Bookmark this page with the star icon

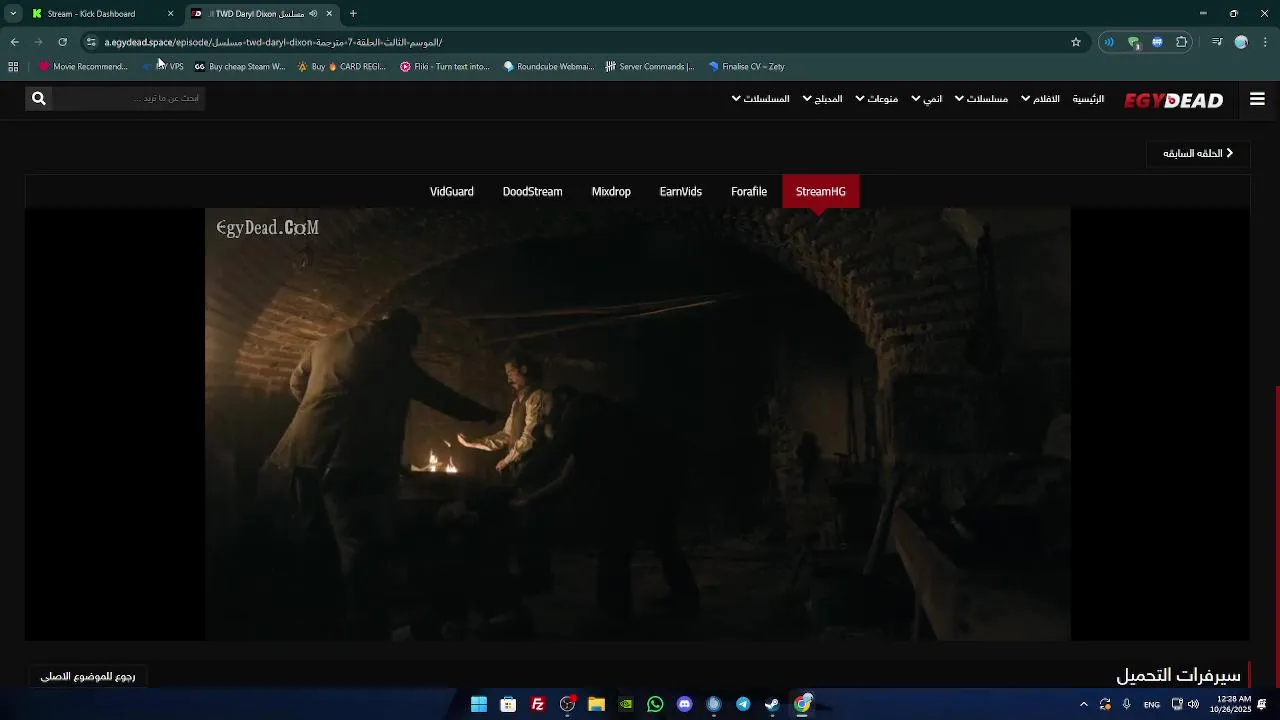[1076, 42]
